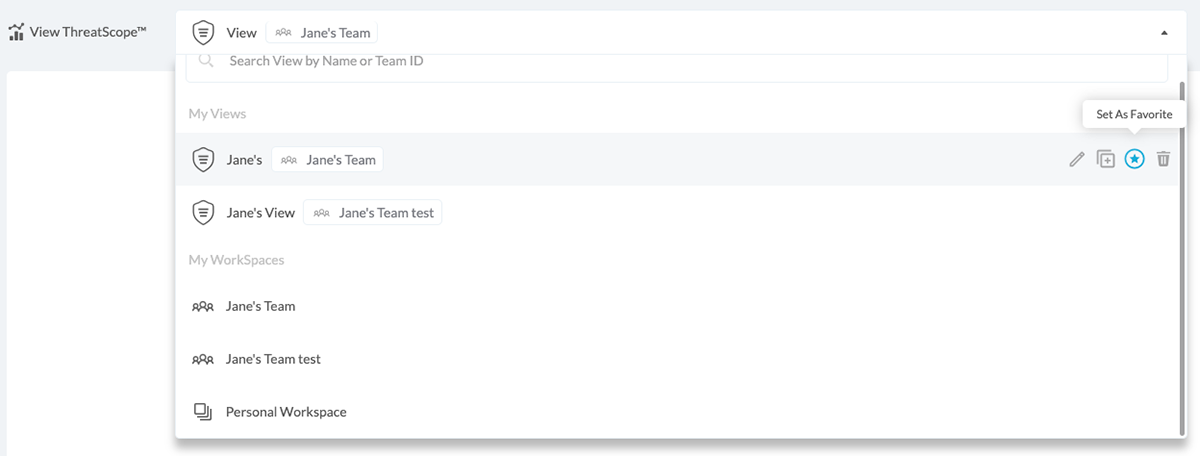
Task: Collapse the View dropdown with the arrow
Action: pyautogui.click(x=1164, y=33)
